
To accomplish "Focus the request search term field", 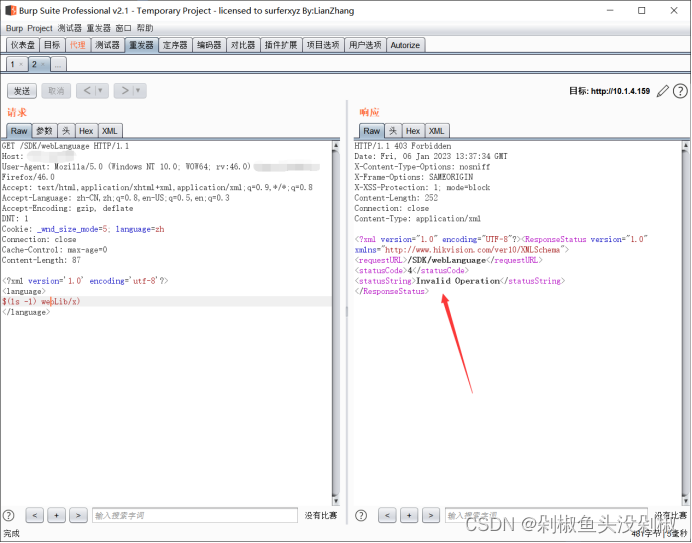I will [x=195, y=515].
